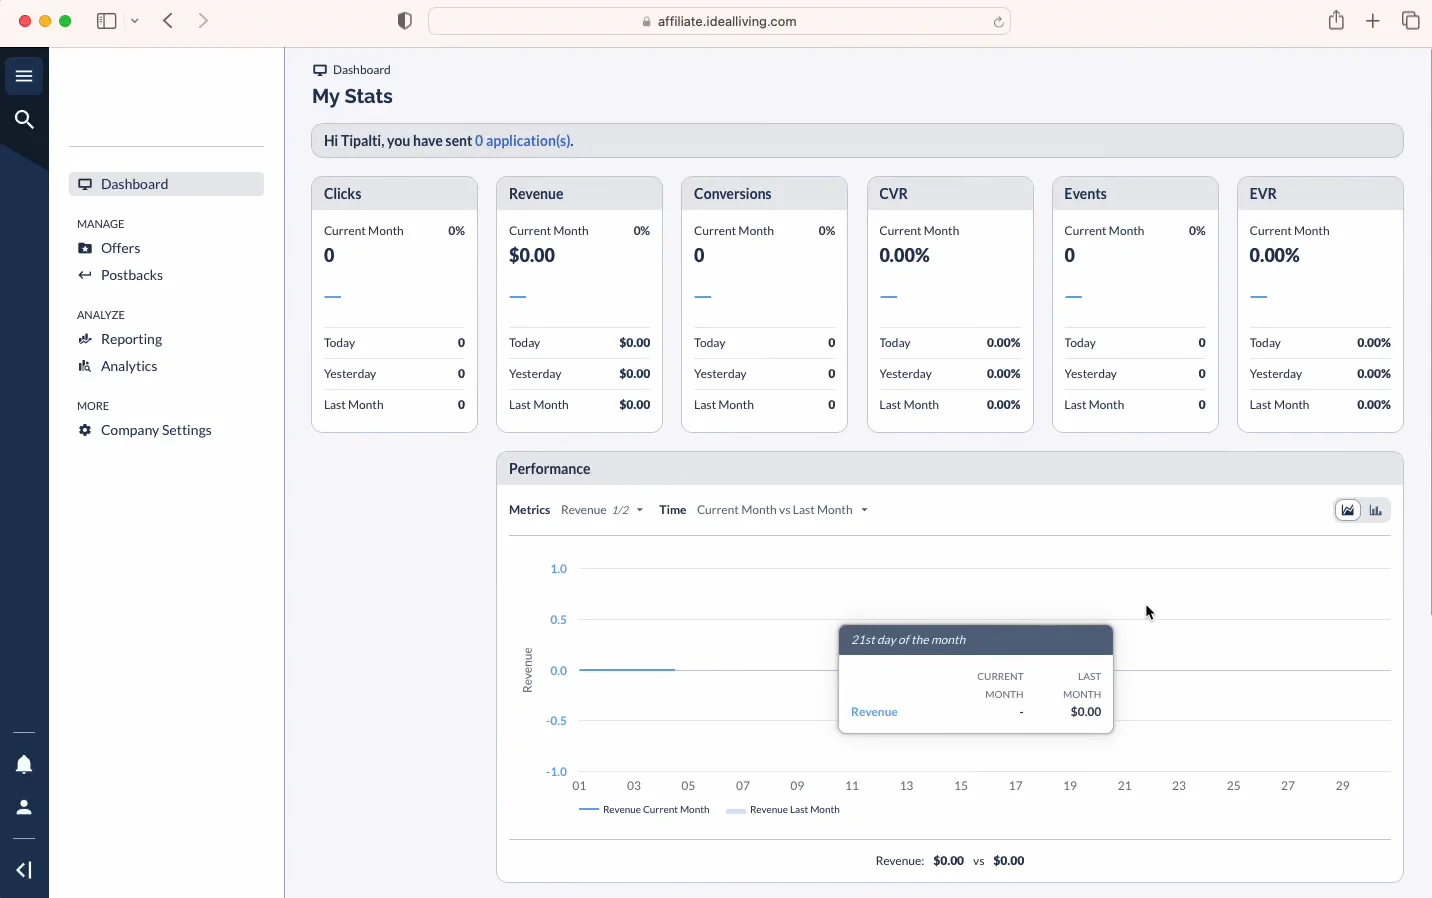Open Reporting under Analyze
The image size is (1432, 898).
[x=131, y=339]
